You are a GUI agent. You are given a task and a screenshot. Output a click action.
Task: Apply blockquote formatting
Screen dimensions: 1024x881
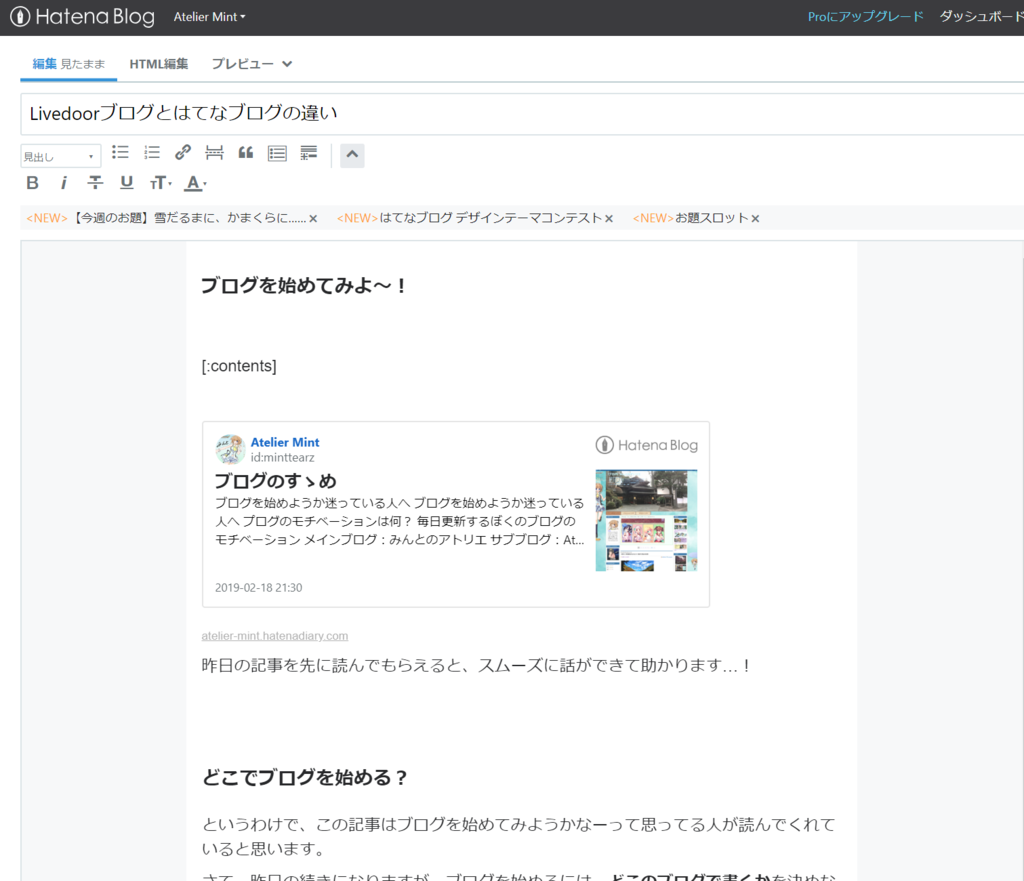click(x=246, y=153)
